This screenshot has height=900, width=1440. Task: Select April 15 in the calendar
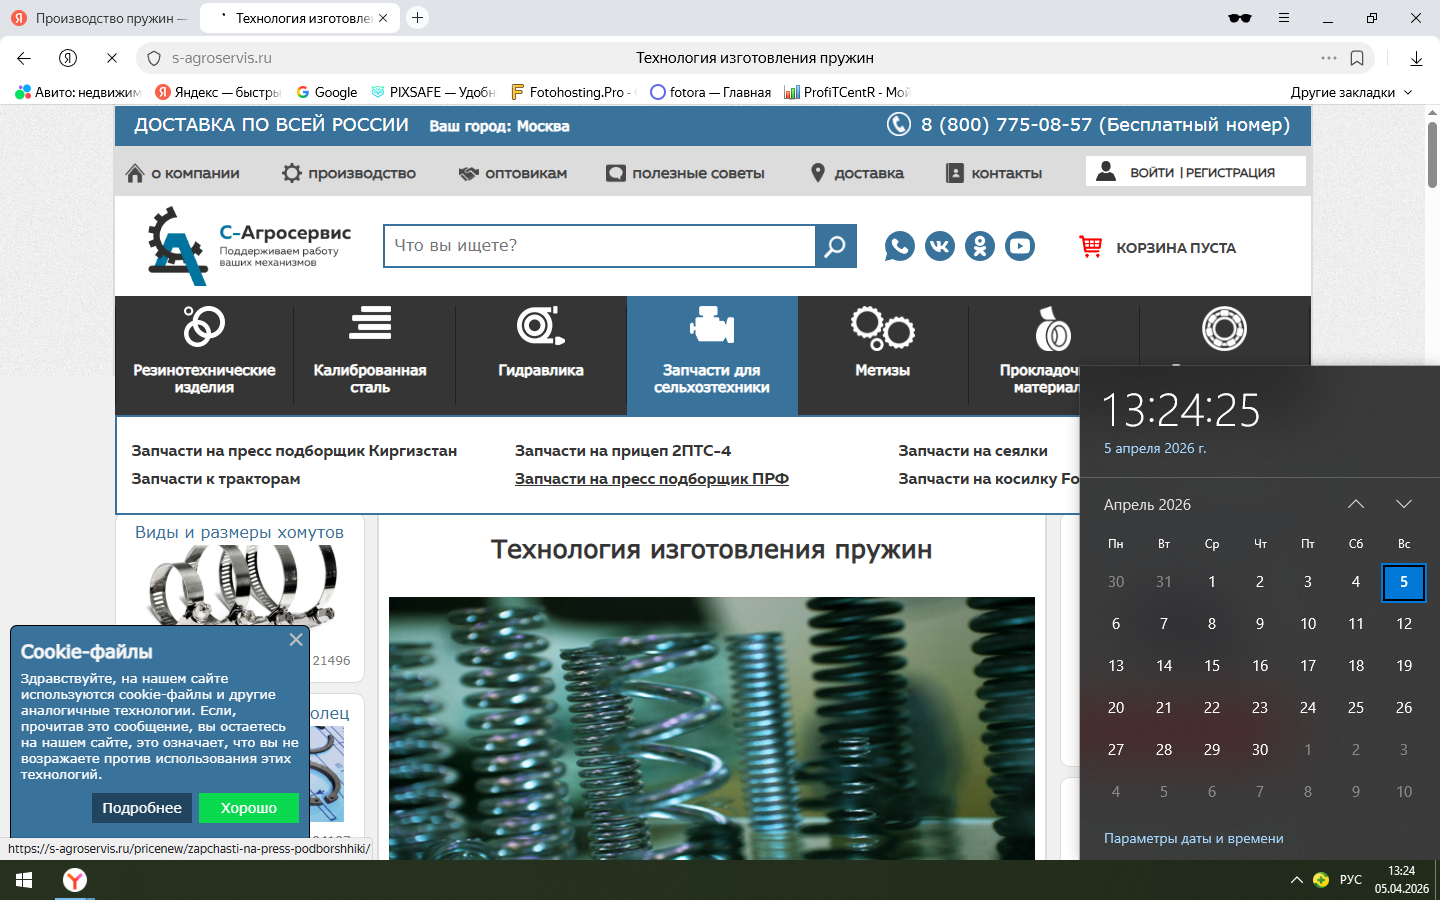[x=1211, y=666]
